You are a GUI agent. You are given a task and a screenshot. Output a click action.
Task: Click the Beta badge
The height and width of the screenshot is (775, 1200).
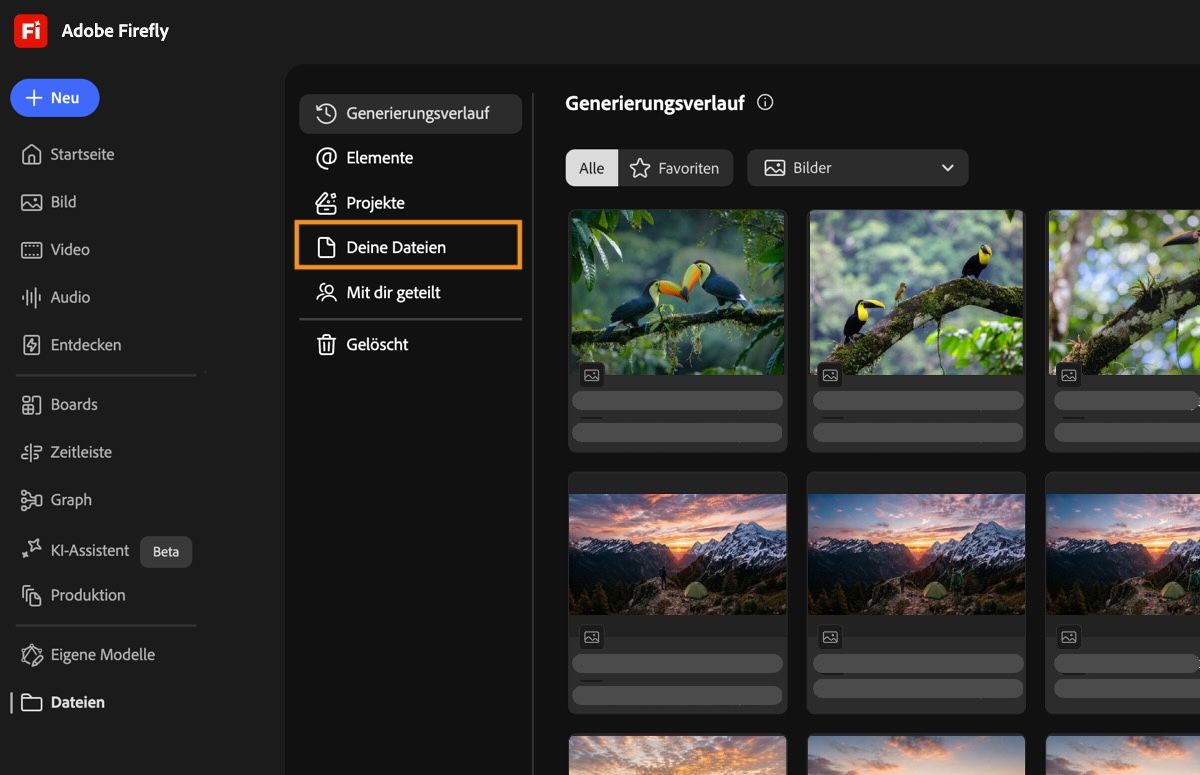[166, 552]
